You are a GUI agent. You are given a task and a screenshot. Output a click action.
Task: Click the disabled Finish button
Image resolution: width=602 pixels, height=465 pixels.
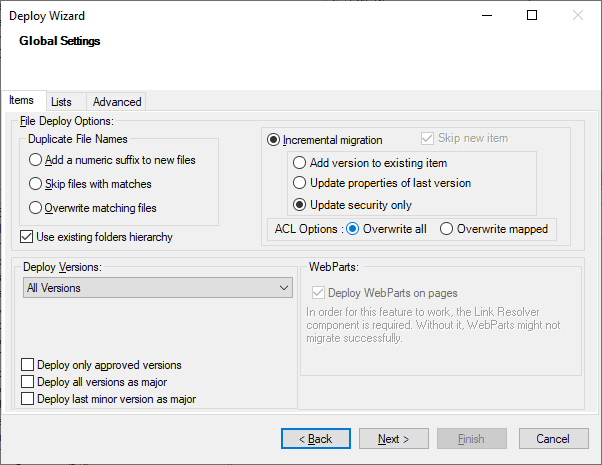472,439
